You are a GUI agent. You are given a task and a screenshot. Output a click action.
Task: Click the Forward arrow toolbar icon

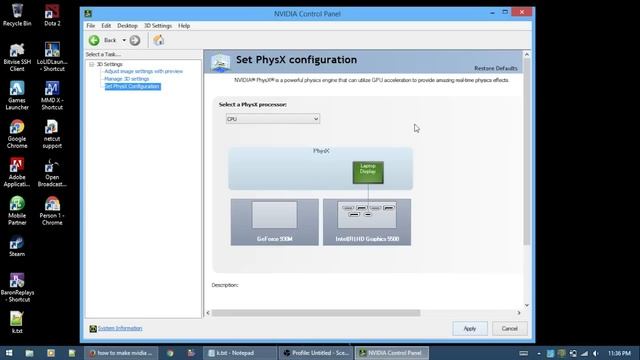(135, 40)
